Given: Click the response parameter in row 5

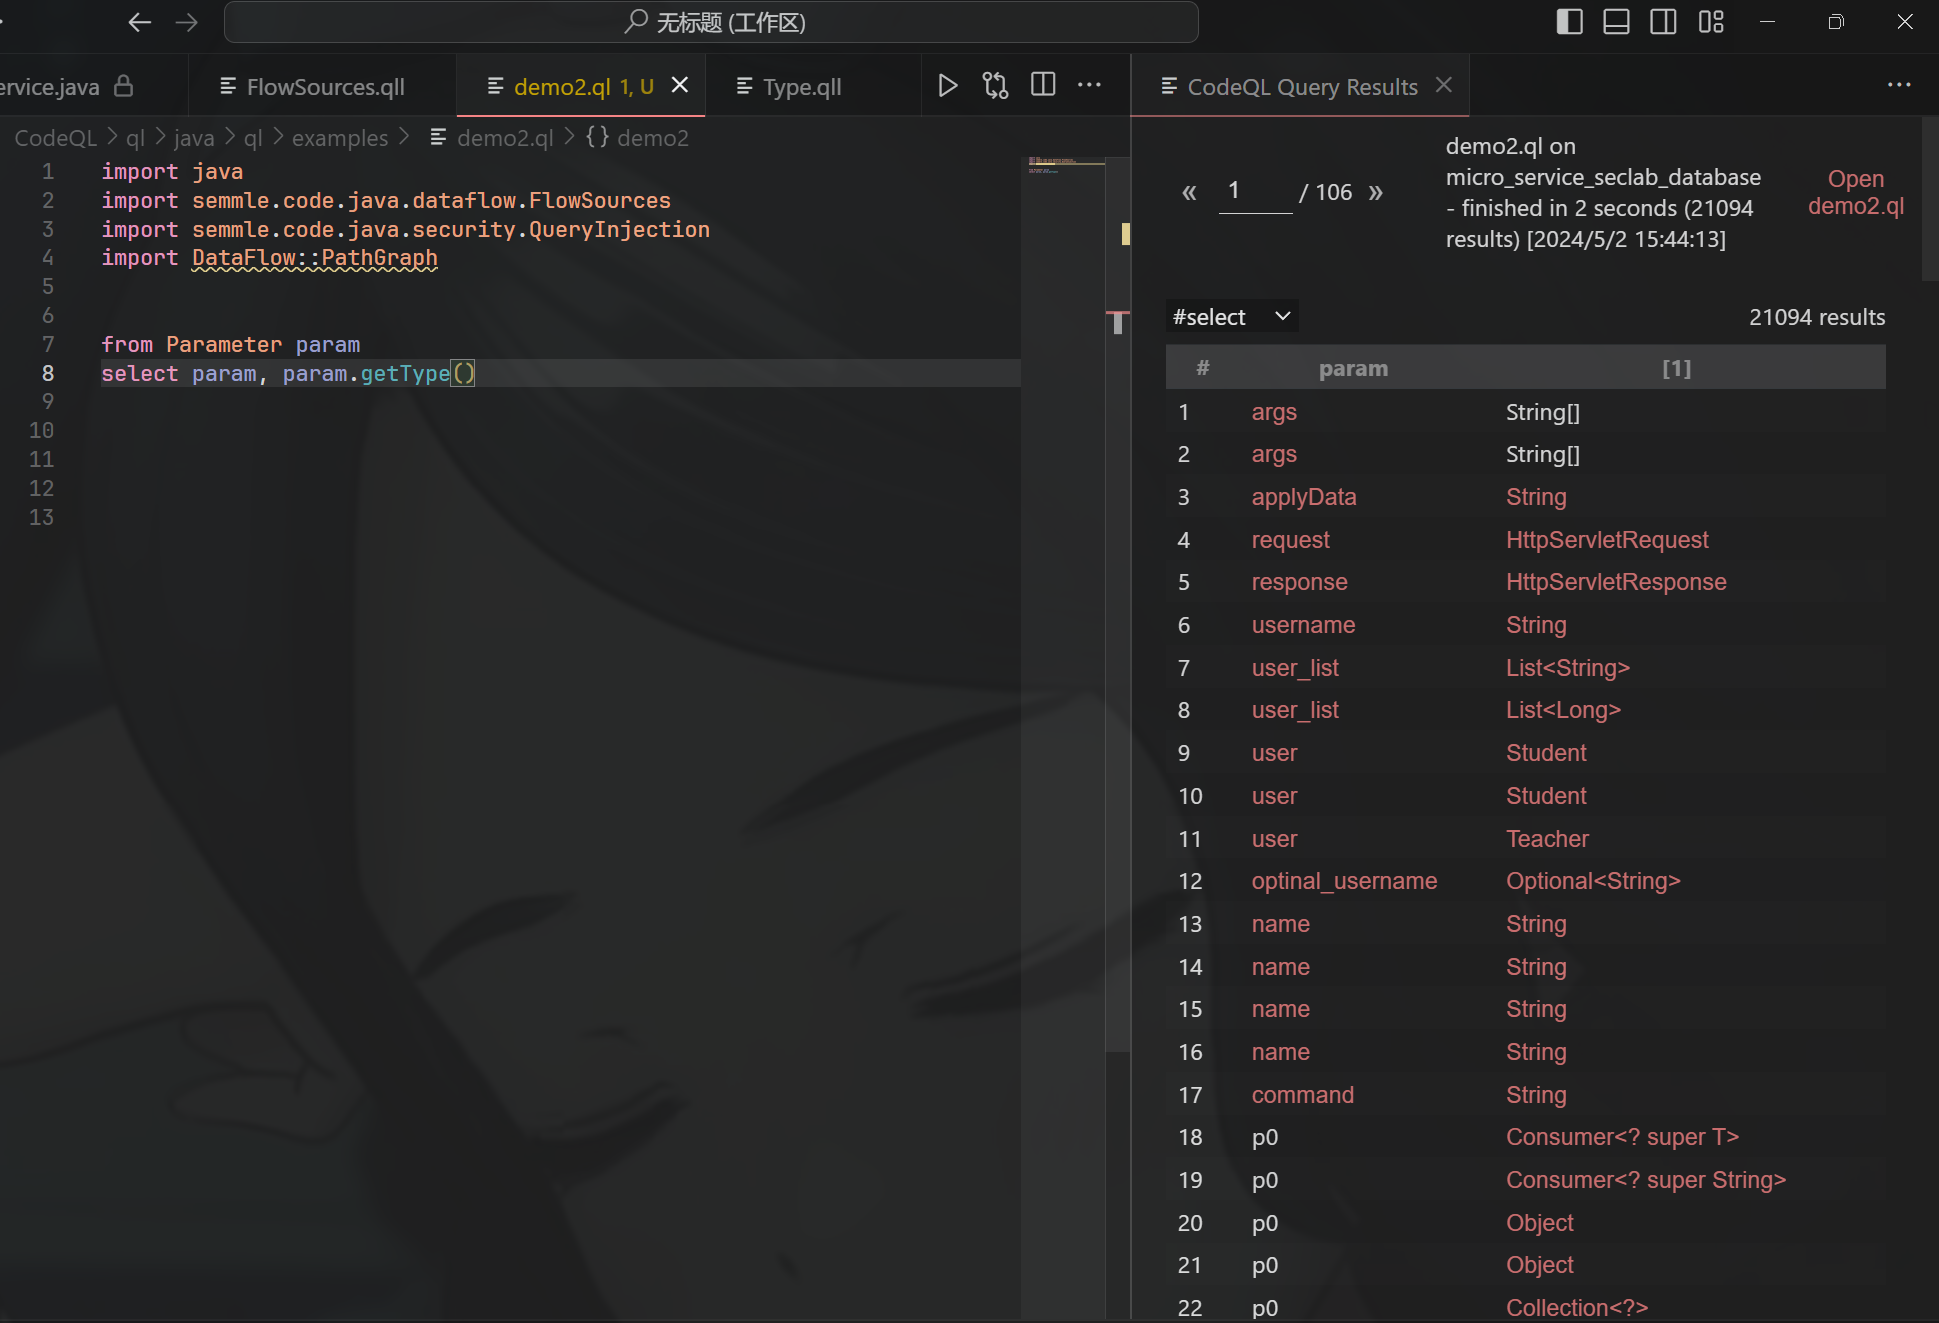Looking at the screenshot, I should click(1299, 582).
